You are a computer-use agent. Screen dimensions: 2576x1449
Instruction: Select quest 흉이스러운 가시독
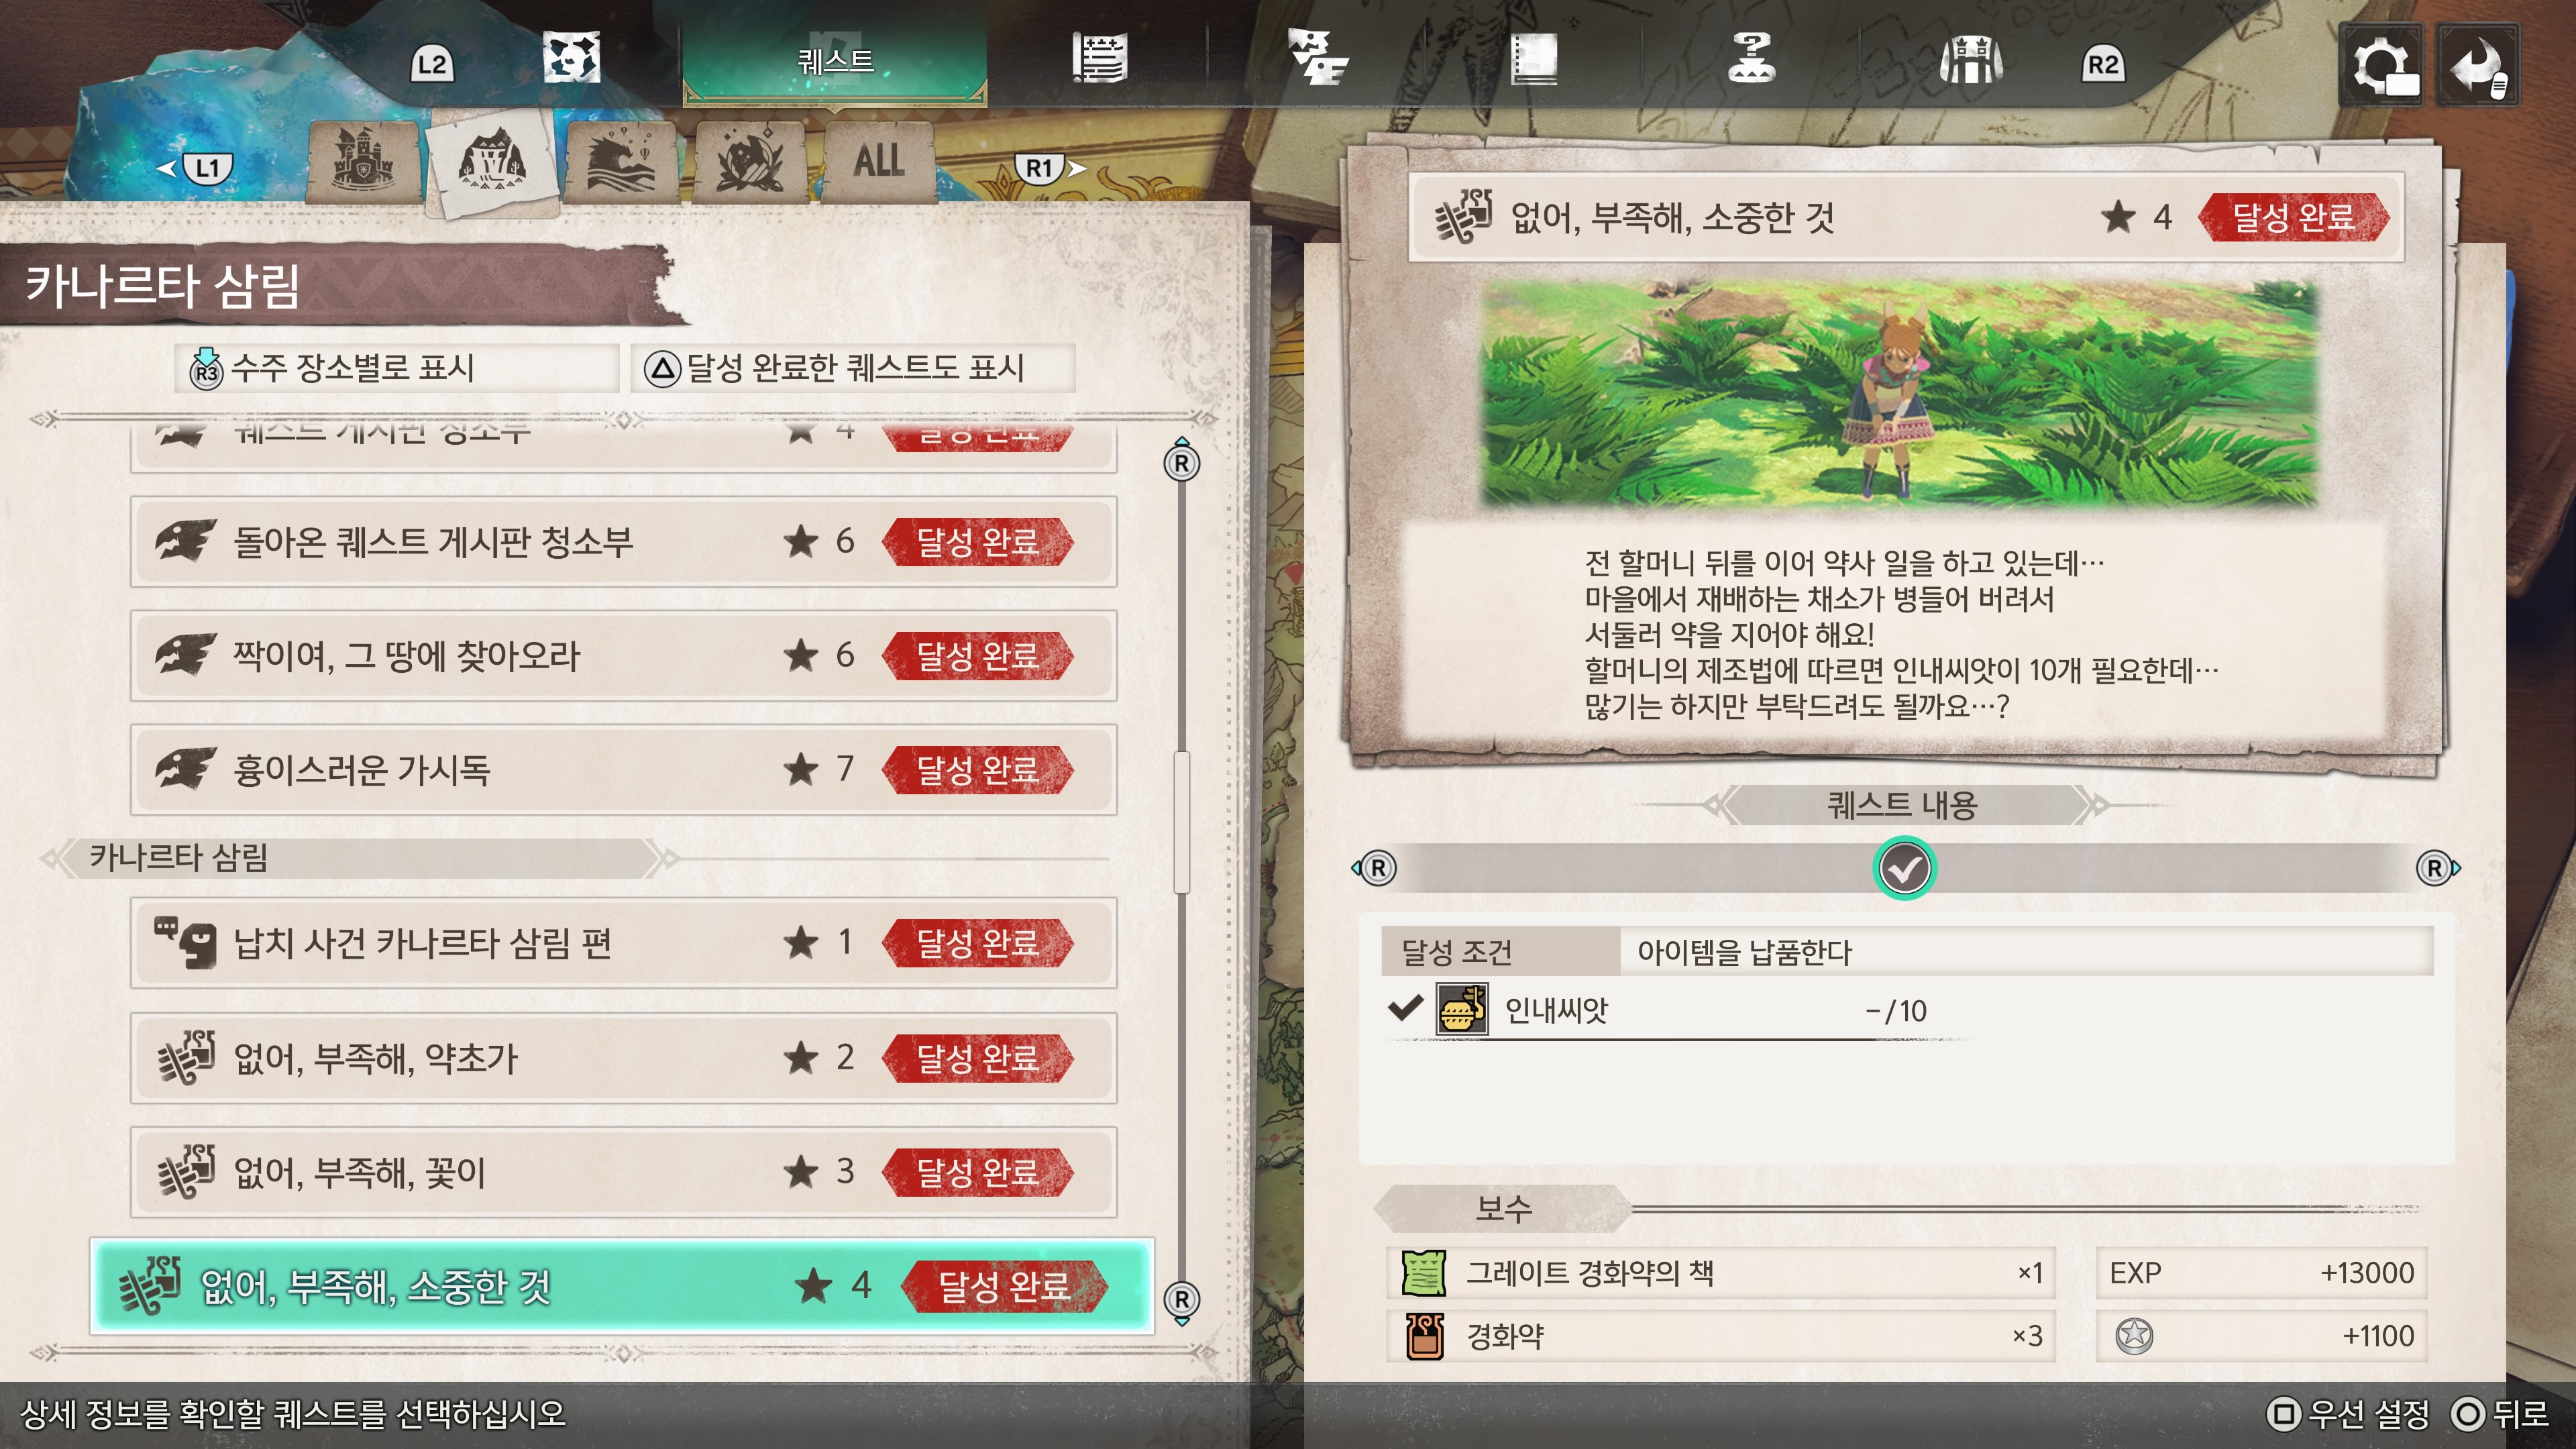(624, 770)
